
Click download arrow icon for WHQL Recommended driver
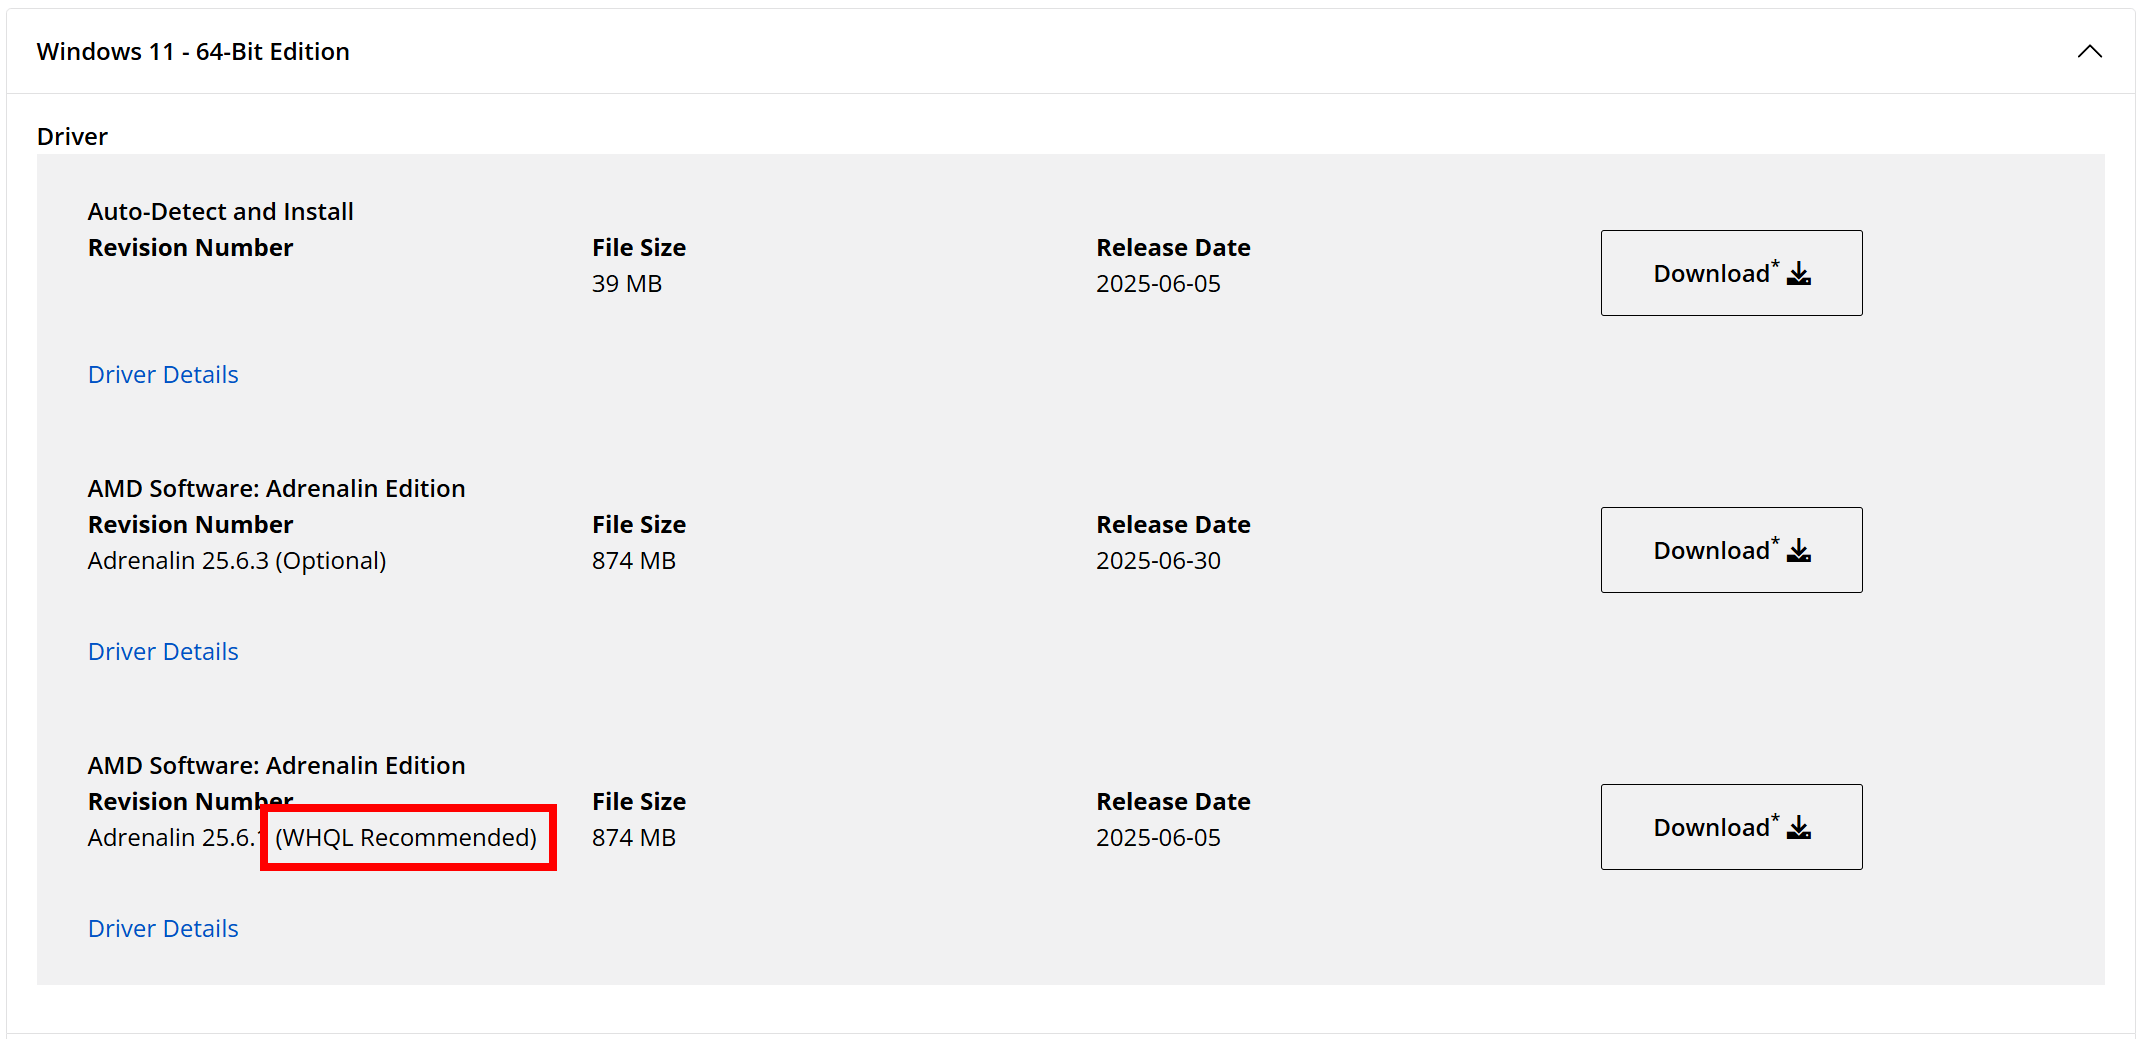tap(1799, 828)
